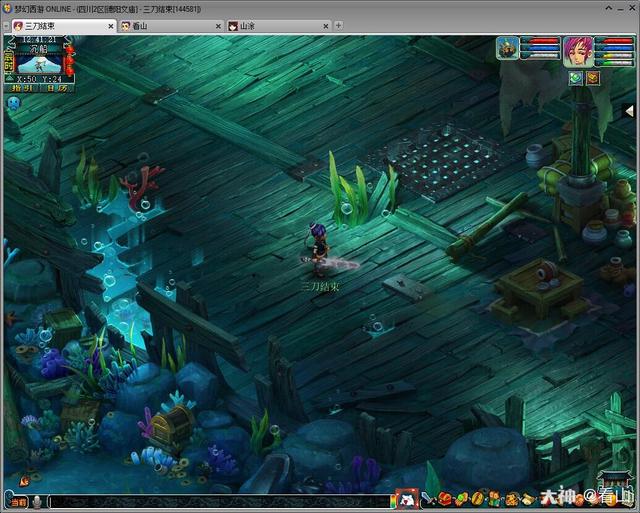This screenshot has height=513, width=640.
Task: Click the gold label on minimap left edge
Action: coord(8,63)
